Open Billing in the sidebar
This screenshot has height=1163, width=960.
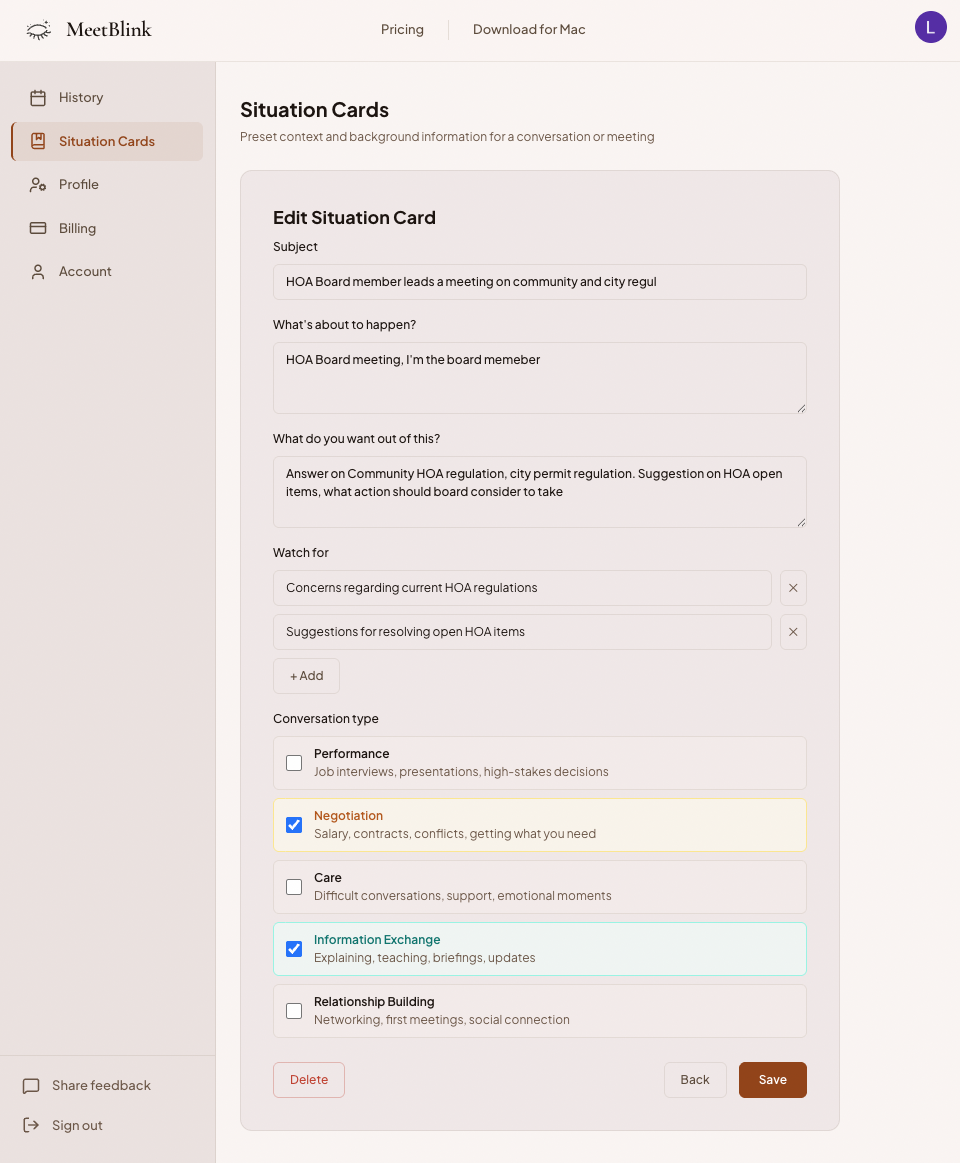(x=108, y=228)
